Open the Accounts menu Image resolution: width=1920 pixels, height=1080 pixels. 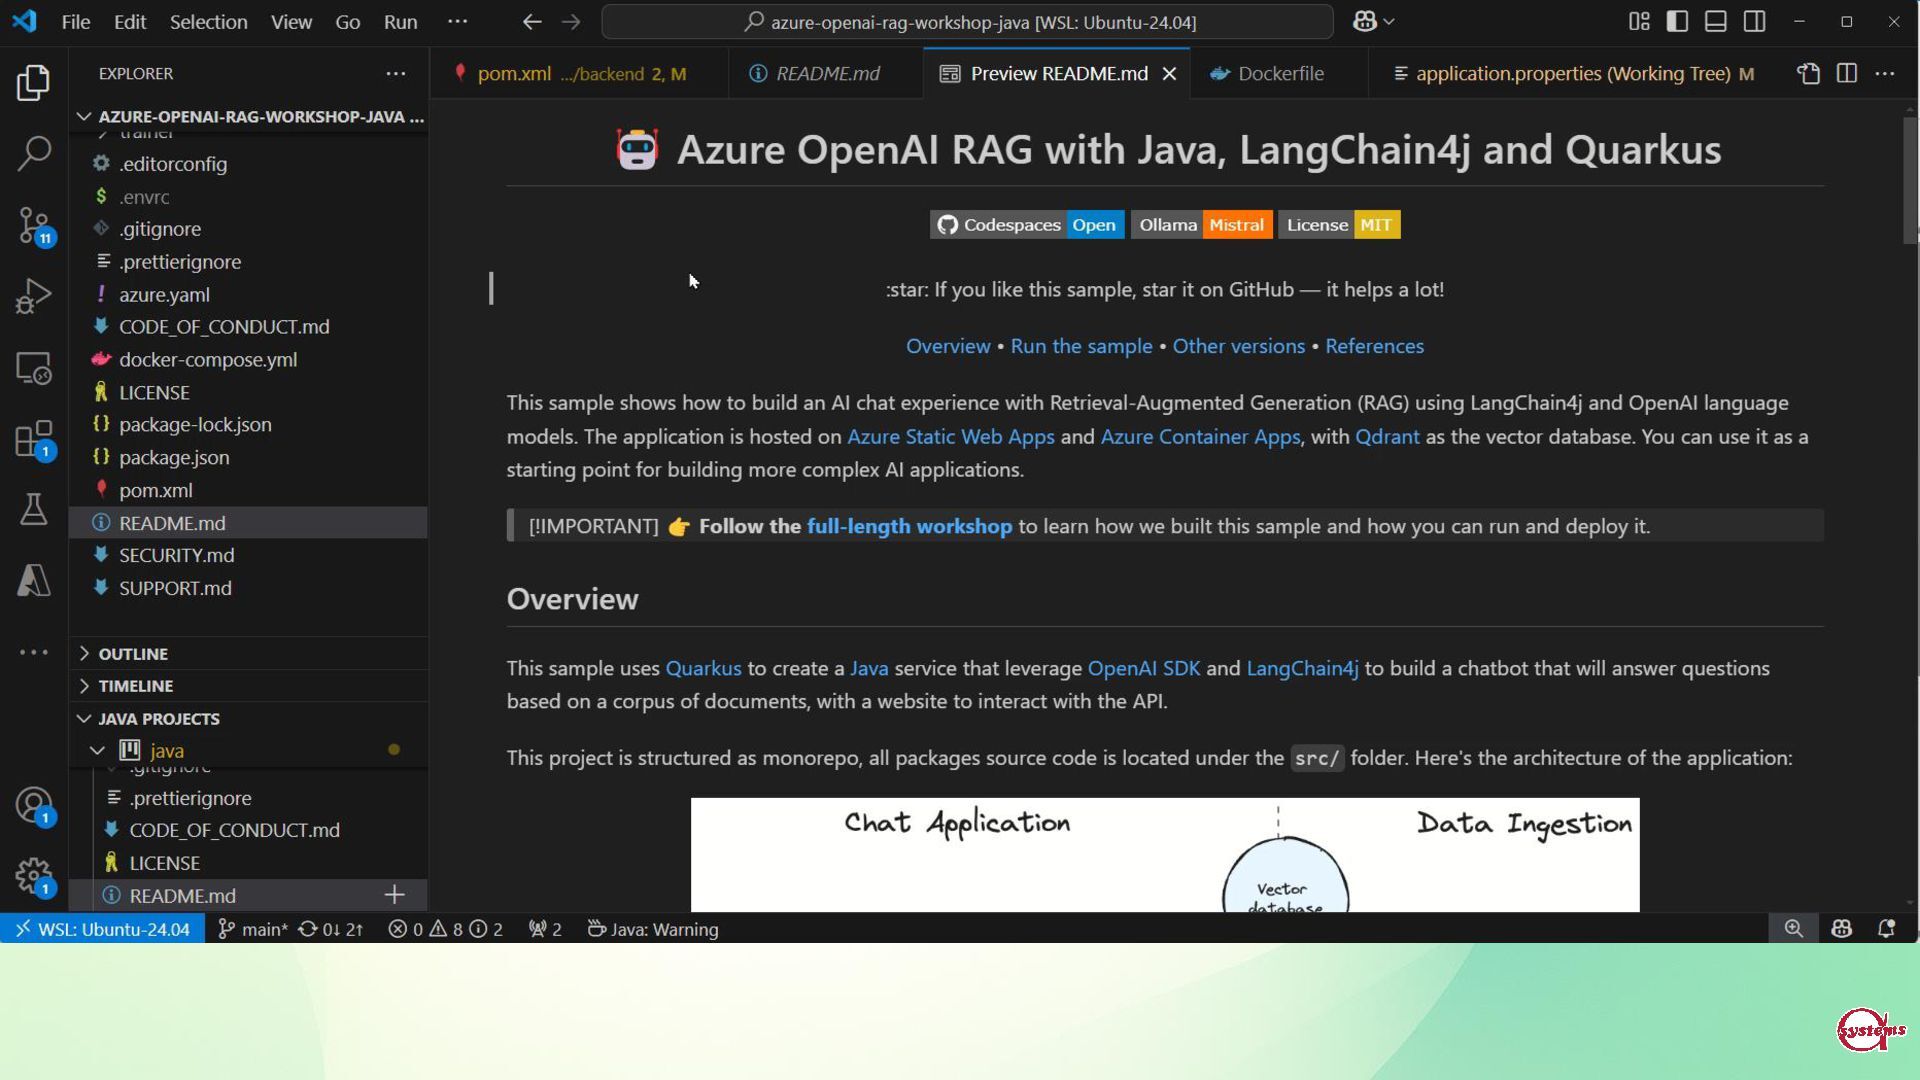click(x=33, y=805)
